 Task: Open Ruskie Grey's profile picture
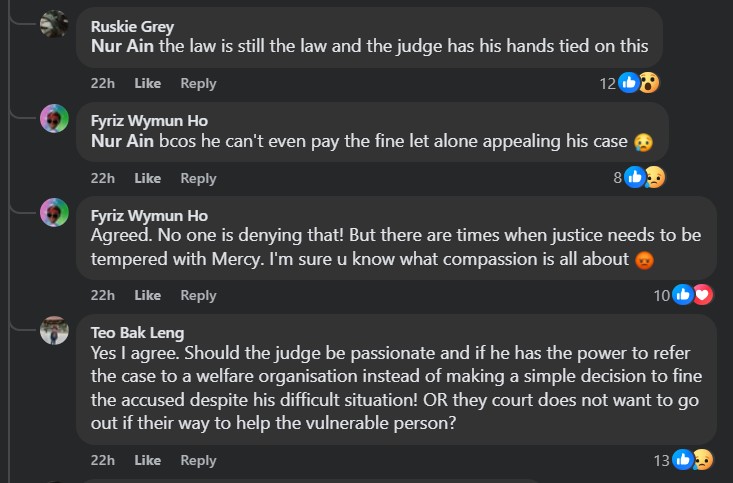(54, 24)
